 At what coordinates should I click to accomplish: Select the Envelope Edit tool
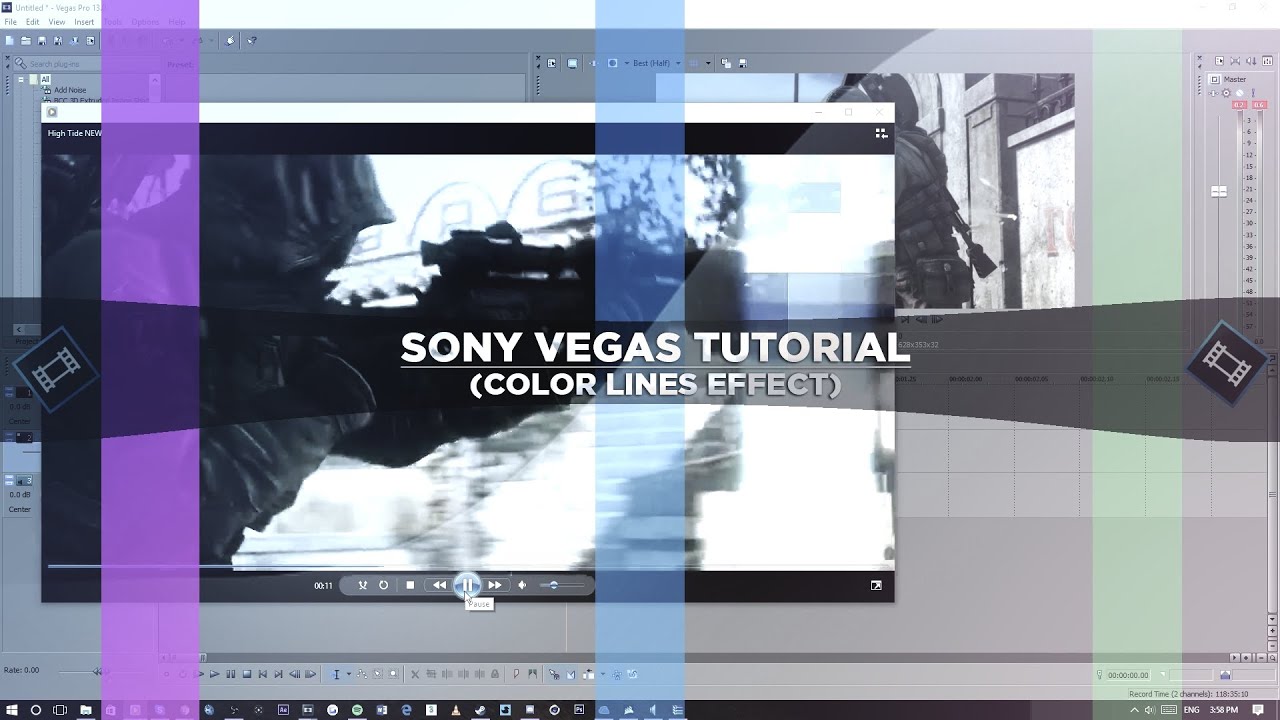362,674
